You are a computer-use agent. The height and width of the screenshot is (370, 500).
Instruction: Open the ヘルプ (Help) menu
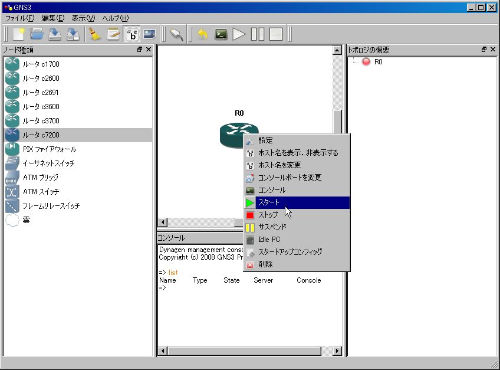click(115, 18)
